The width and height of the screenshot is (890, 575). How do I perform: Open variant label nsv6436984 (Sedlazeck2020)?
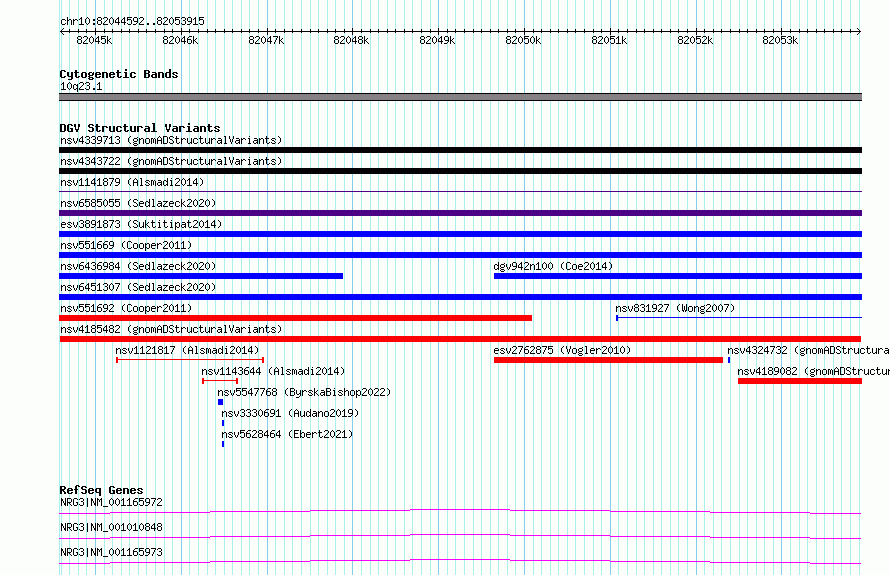point(138,266)
